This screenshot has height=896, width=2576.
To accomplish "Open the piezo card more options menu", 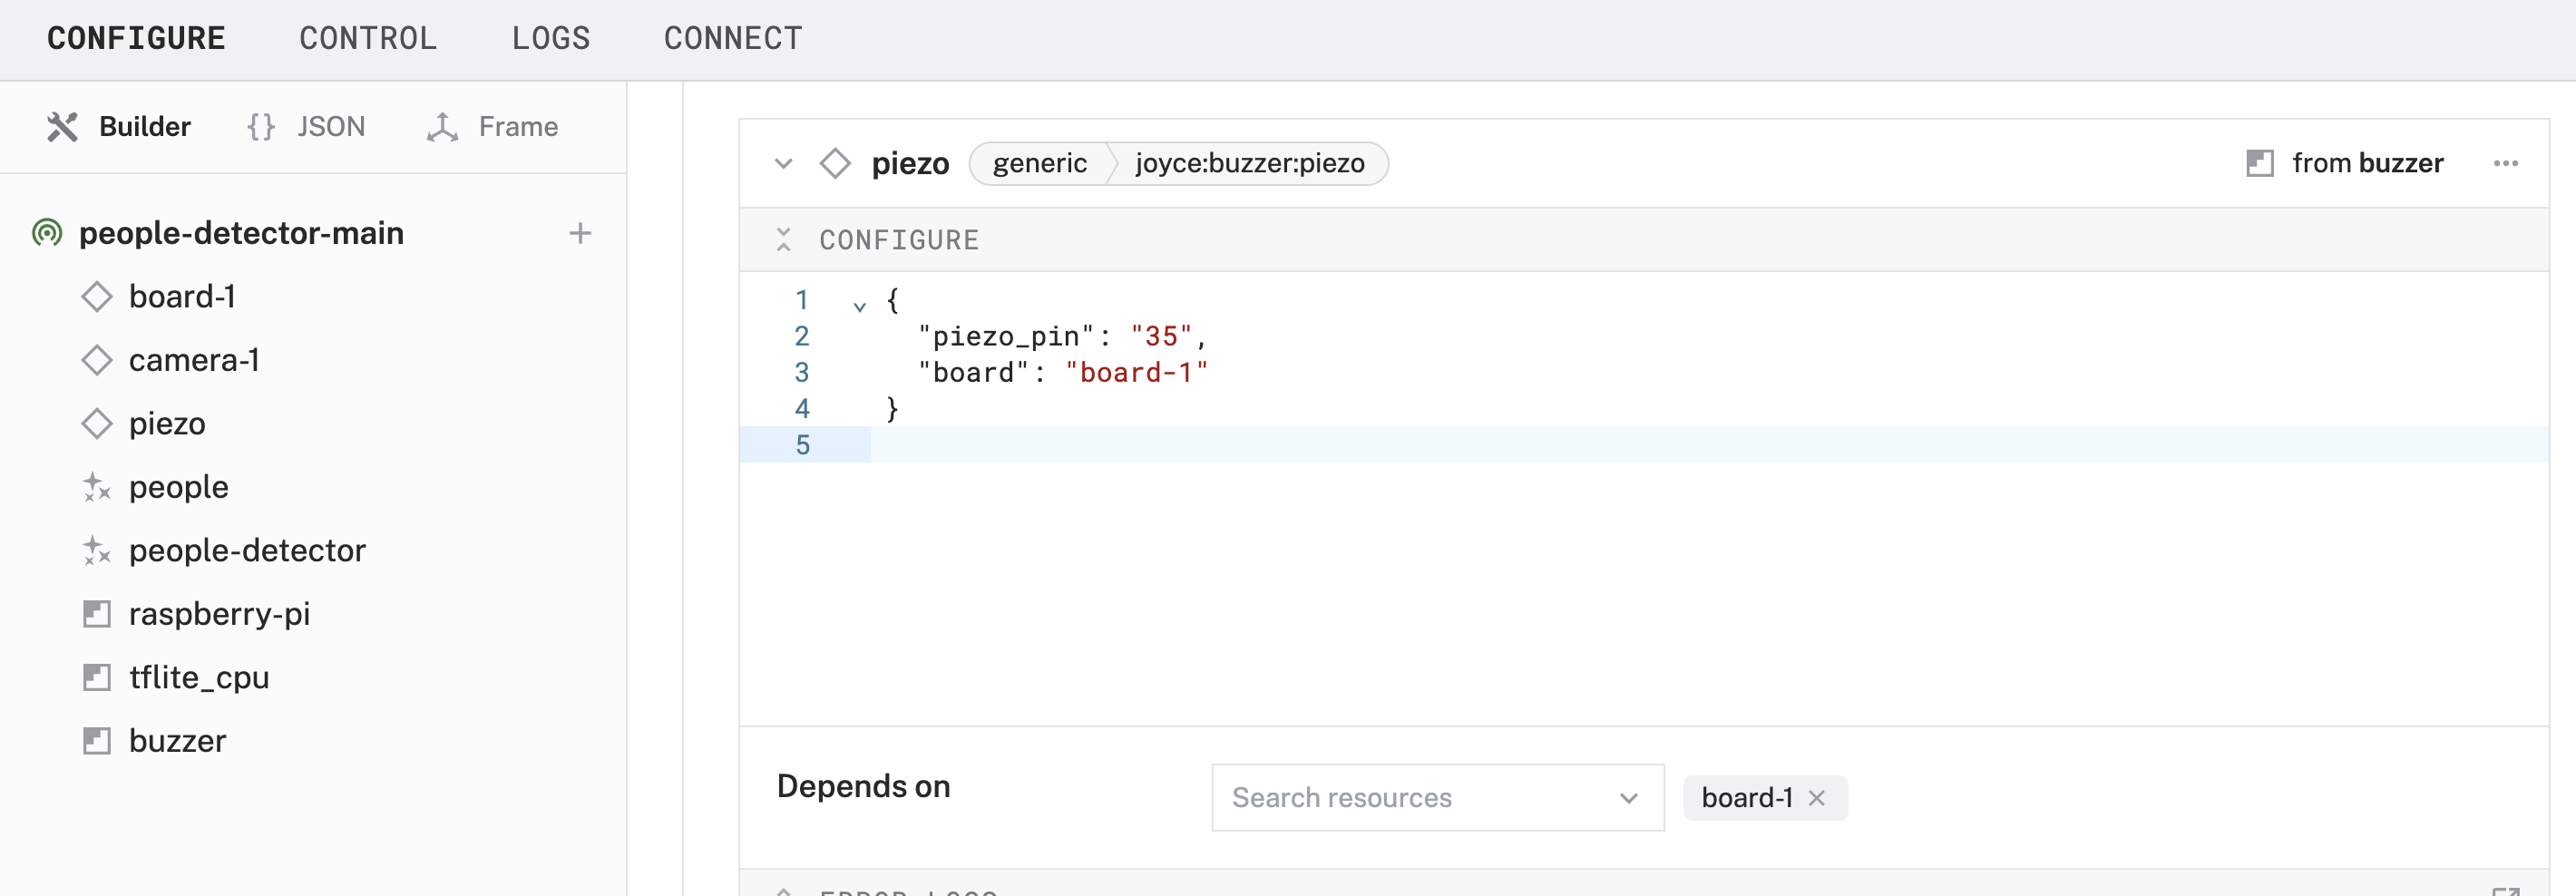I will 2505,163.
